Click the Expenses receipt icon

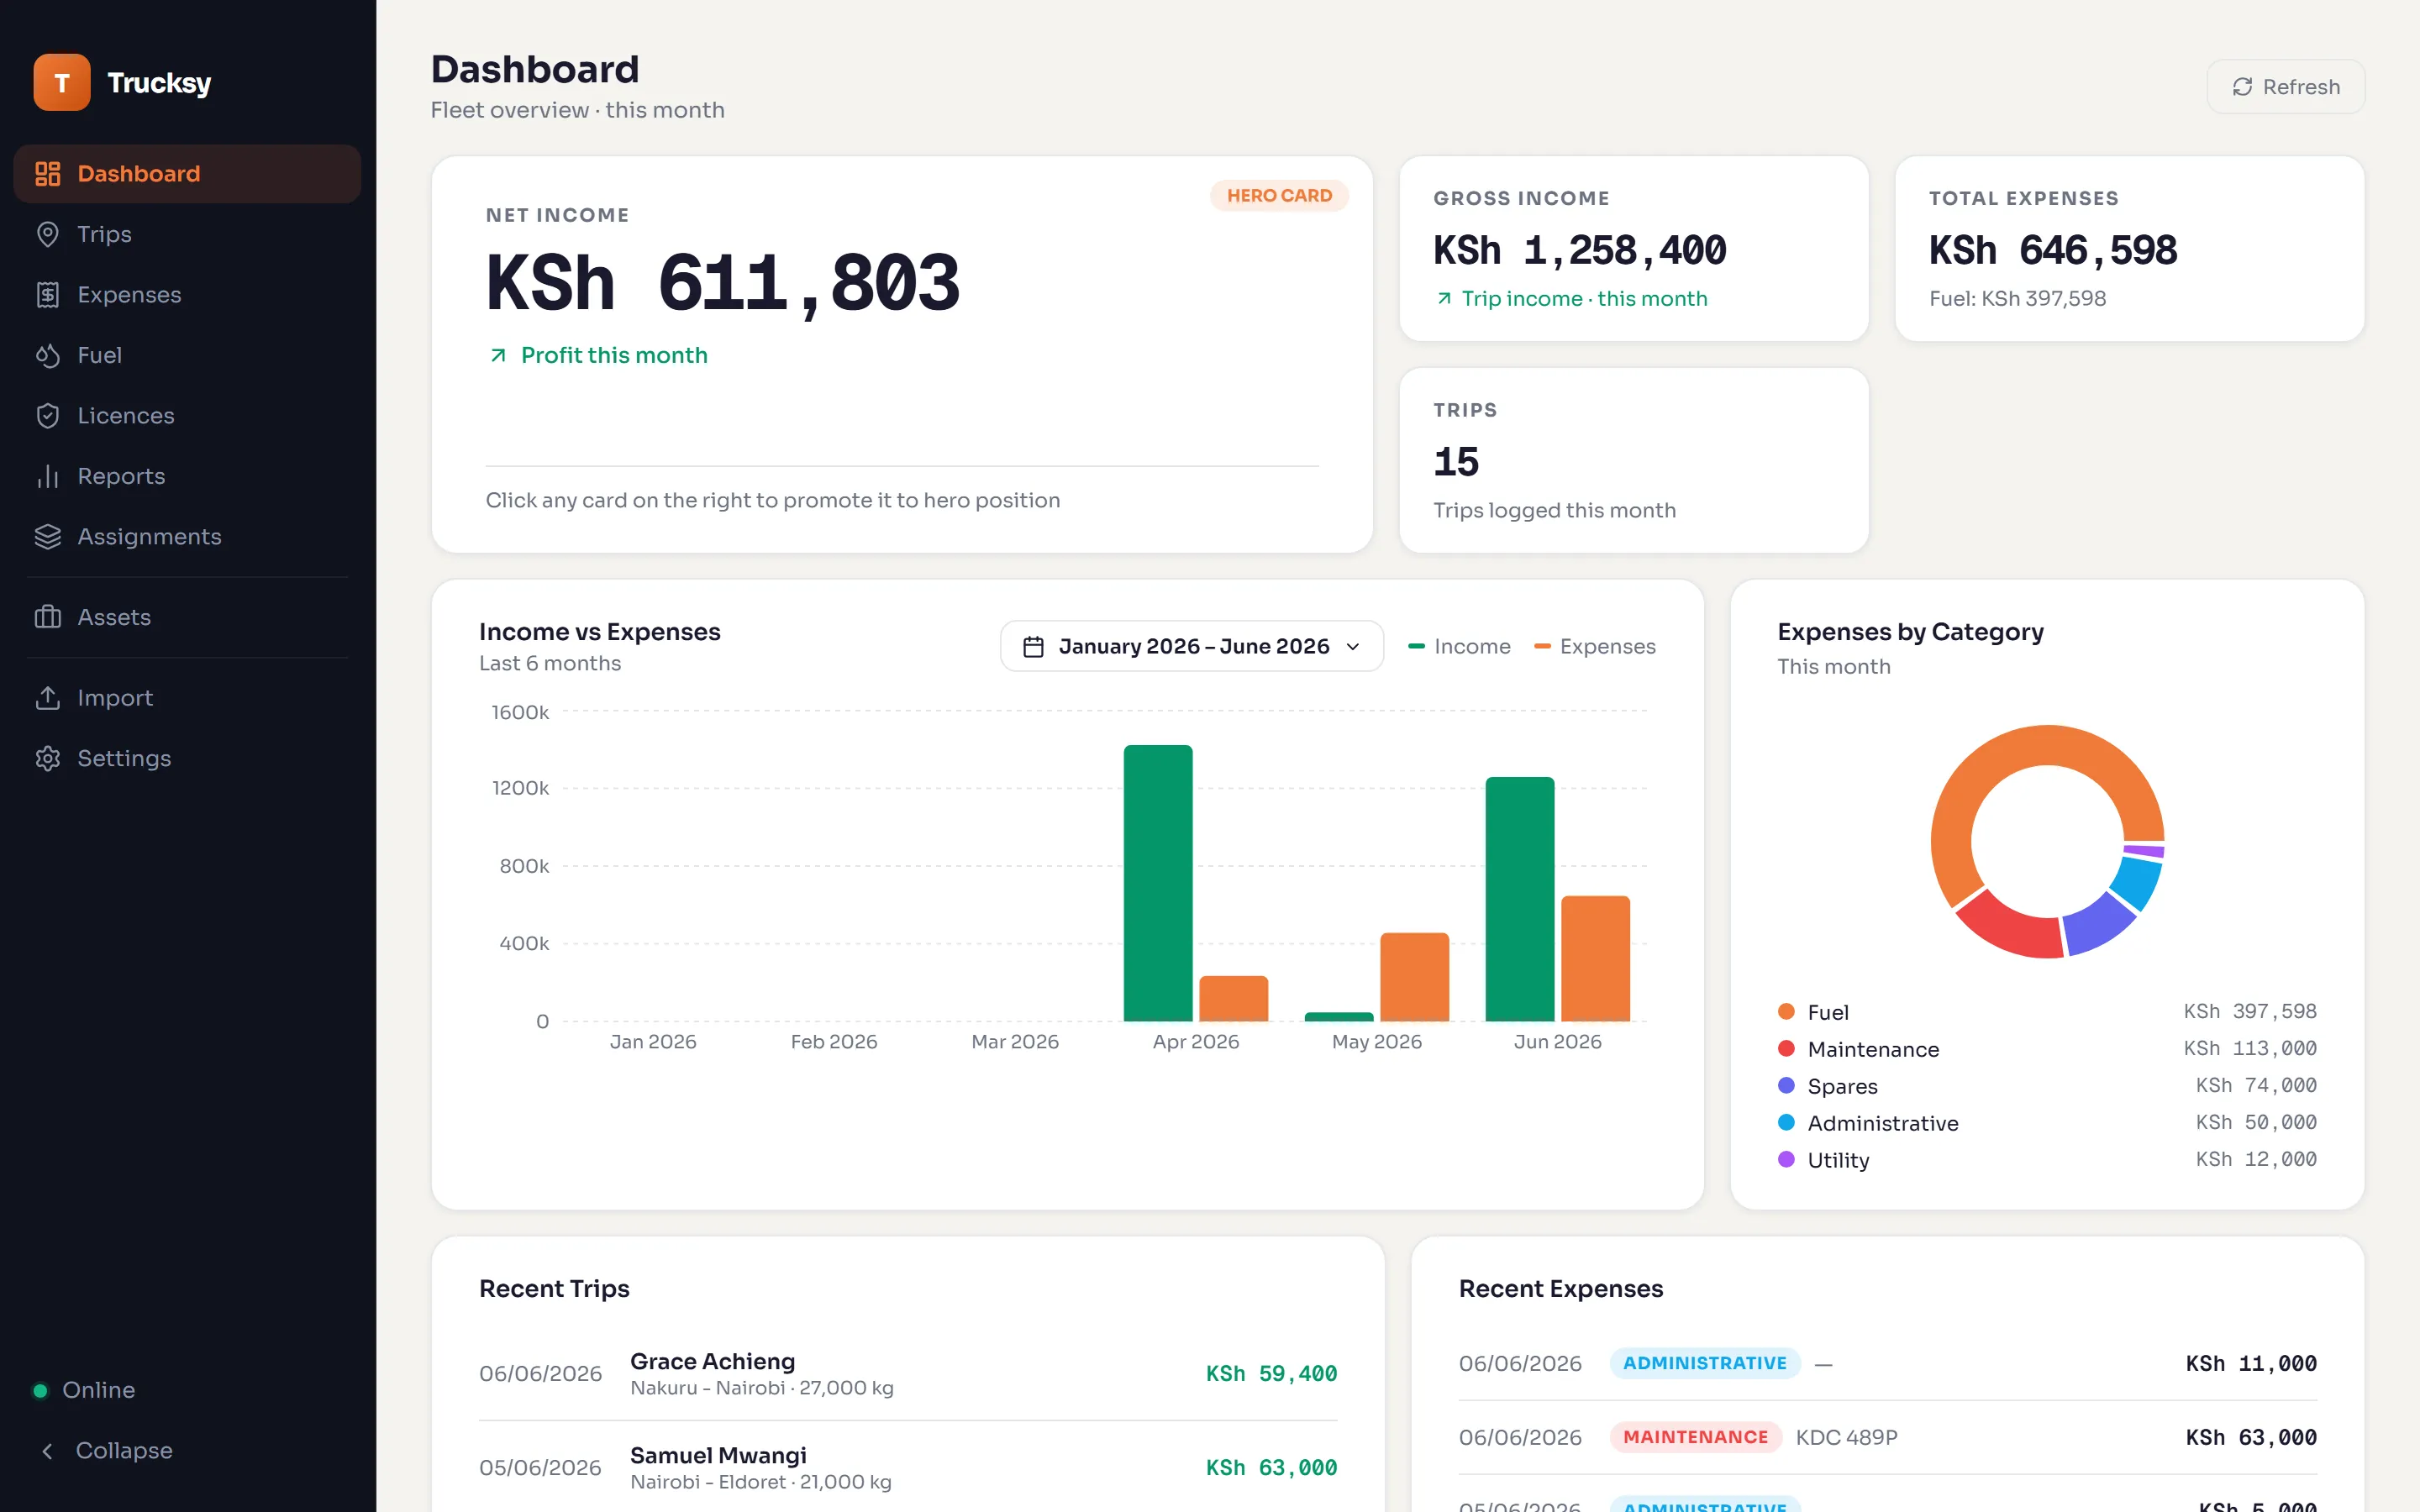(x=48, y=295)
